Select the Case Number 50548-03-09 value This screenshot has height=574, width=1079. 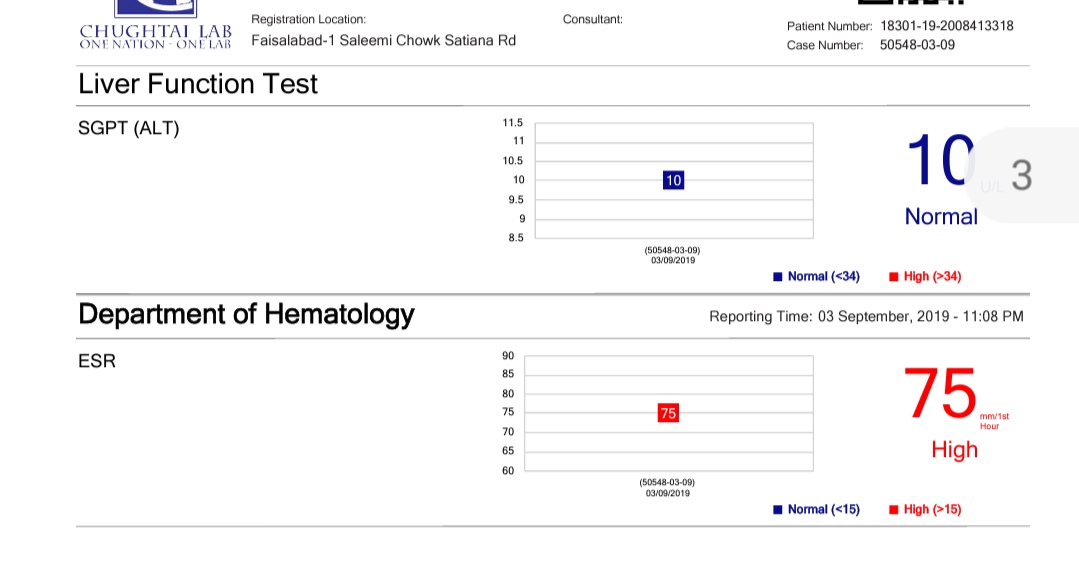point(917,45)
